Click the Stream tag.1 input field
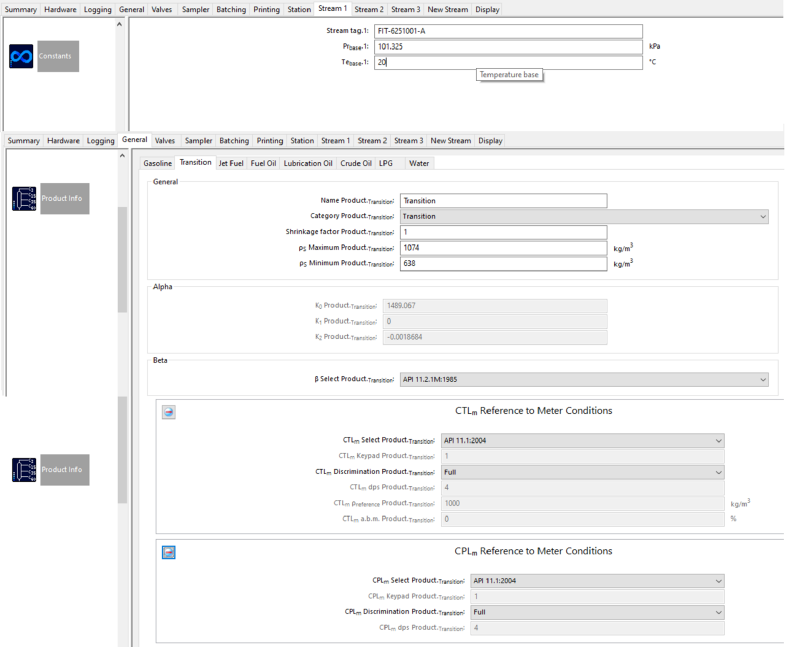Image resolution: width=788 pixels, height=647 pixels. coord(508,31)
